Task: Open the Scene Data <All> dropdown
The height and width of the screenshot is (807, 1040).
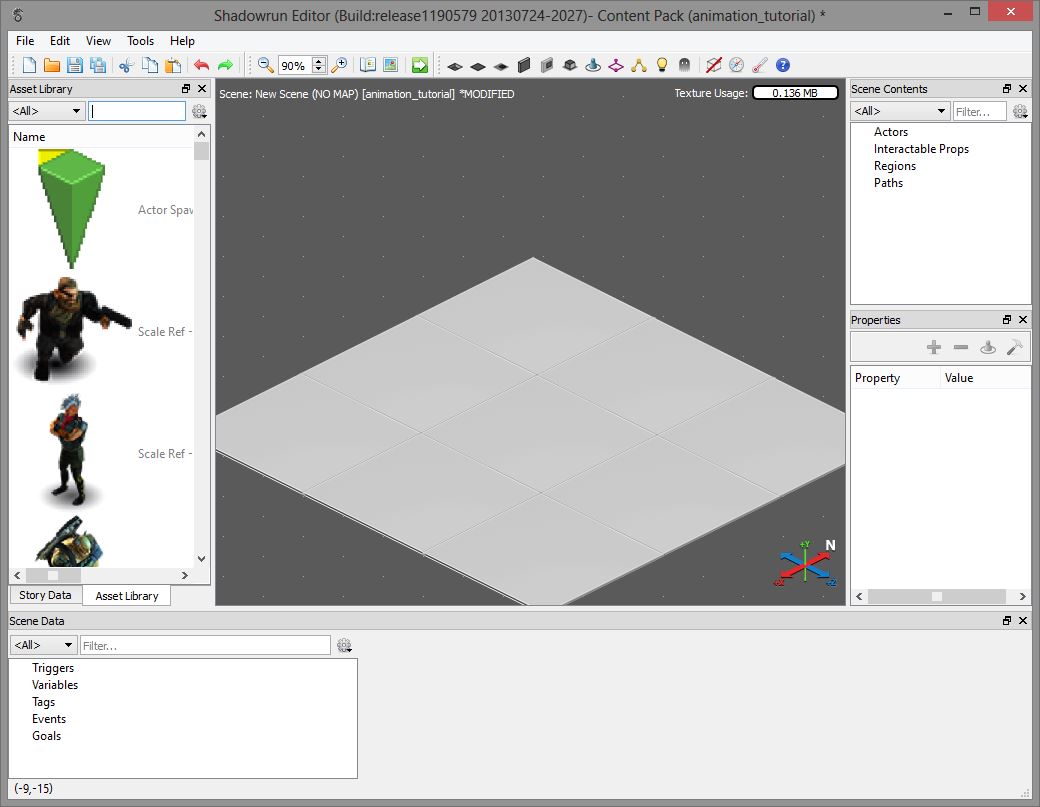Action: point(44,645)
